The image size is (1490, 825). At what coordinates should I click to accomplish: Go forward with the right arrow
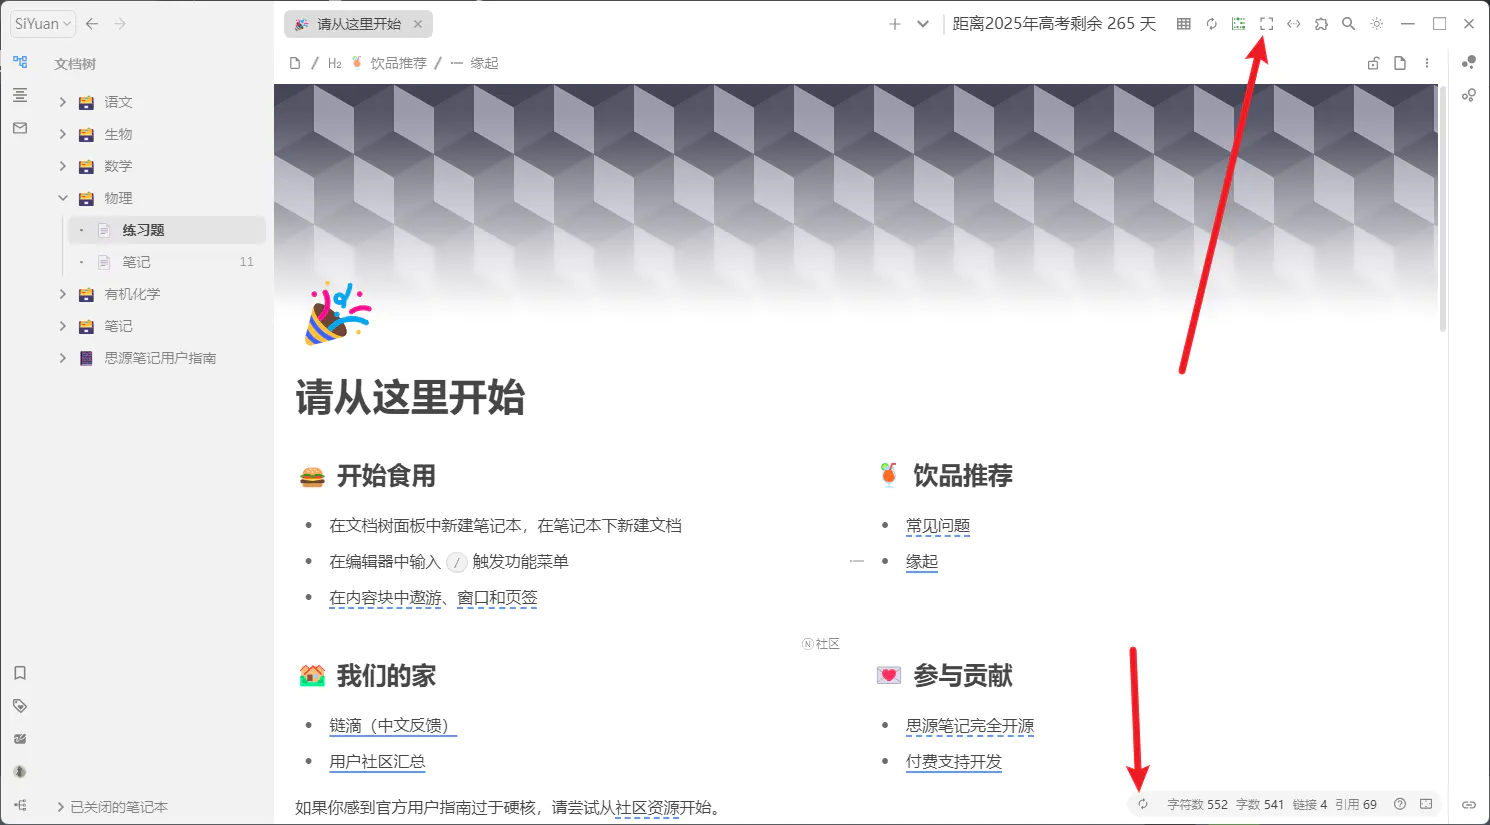[x=120, y=24]
